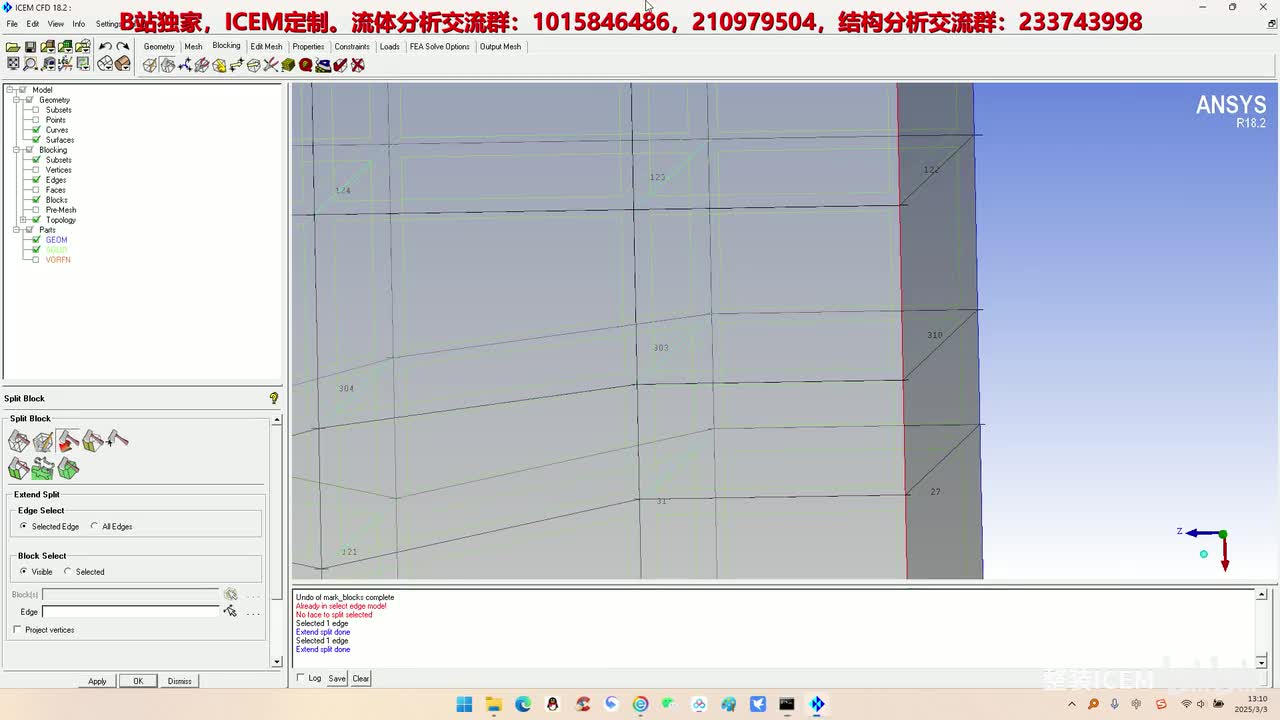Edit Block tool icon
Viewport: 1280px width, 720px height.
tap(202, 65)
